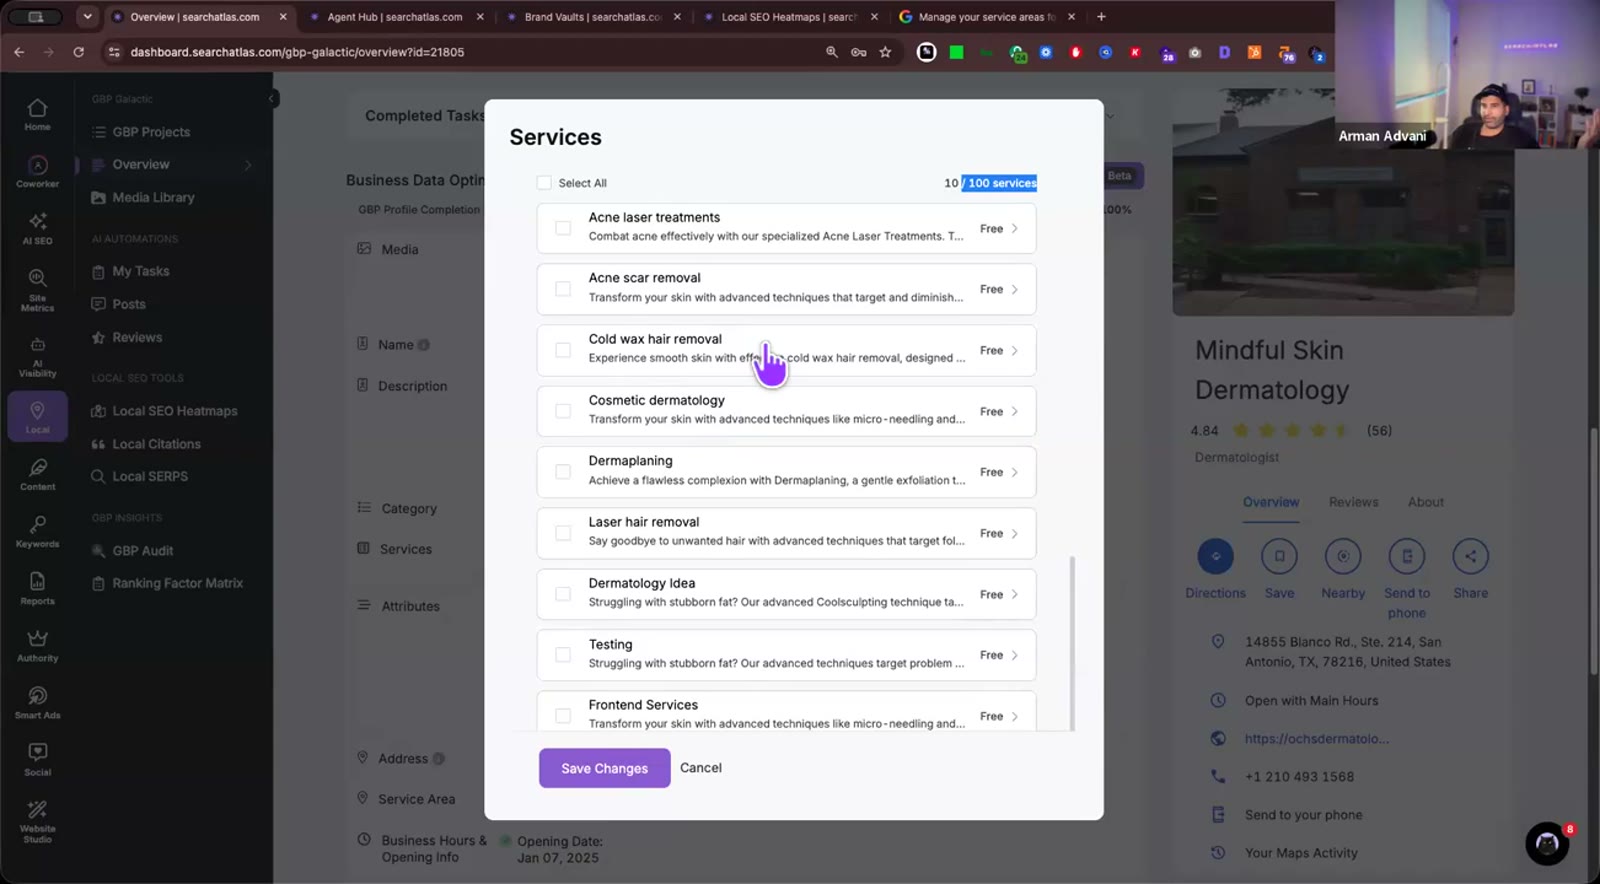The width and height of the screenshot is (1600, 884).
Task: Switch to the Reviews tab on the profile
Action: coord(1353,502)
